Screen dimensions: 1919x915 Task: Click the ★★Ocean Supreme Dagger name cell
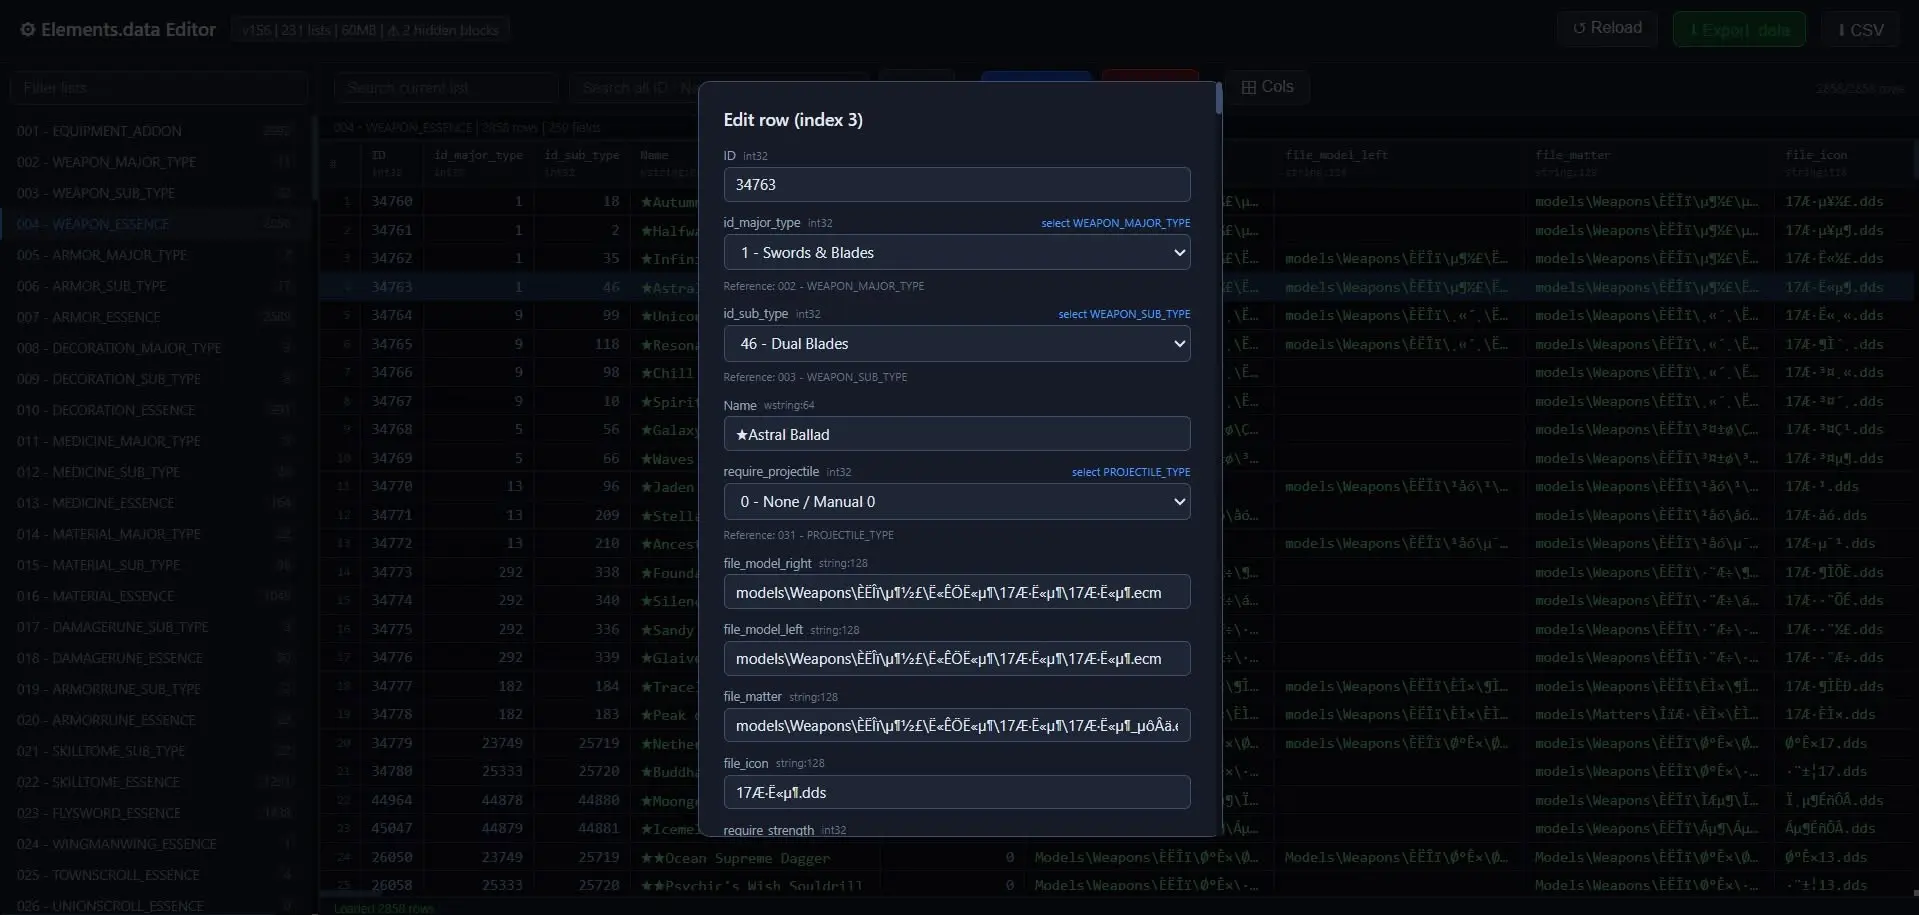point(755,857)
